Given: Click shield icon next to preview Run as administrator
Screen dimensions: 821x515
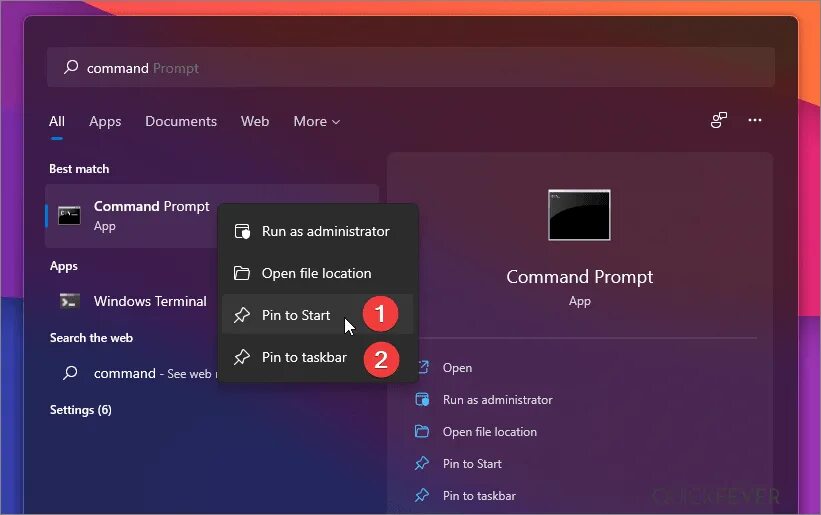Looking at the screenshot, I should coord(422,400).
